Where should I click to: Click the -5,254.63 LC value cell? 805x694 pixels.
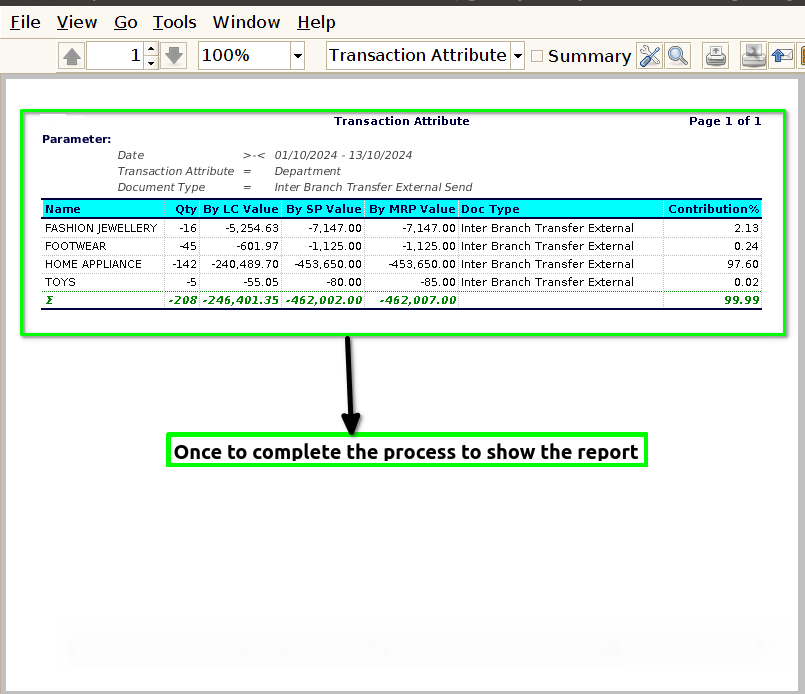point(252,228)
